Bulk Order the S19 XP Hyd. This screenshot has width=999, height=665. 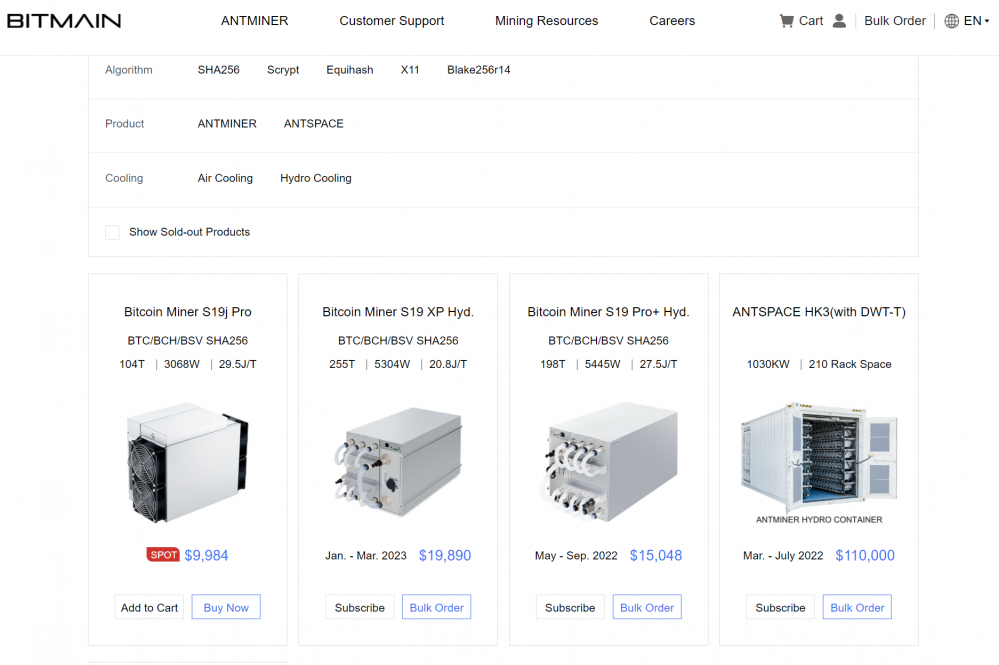point(436,607)
